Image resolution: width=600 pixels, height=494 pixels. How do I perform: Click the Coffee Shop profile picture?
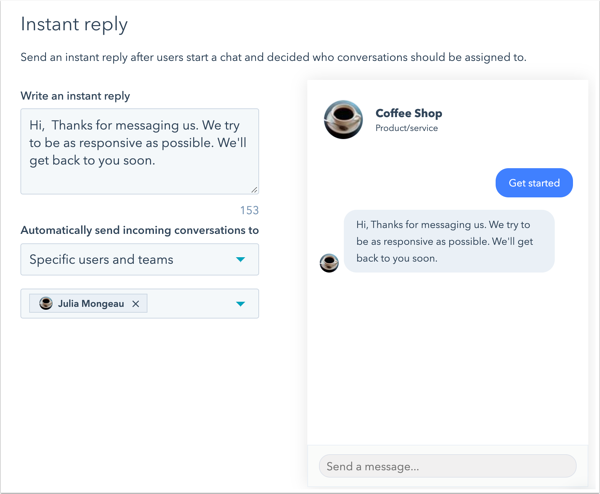[x=343, y=120]
